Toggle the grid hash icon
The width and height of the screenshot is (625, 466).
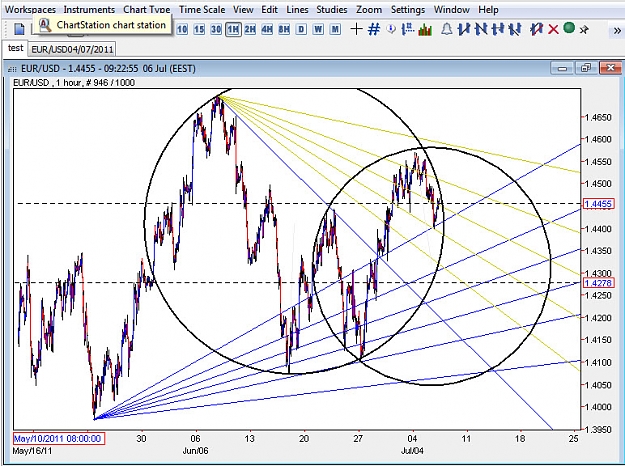[373, 29]
